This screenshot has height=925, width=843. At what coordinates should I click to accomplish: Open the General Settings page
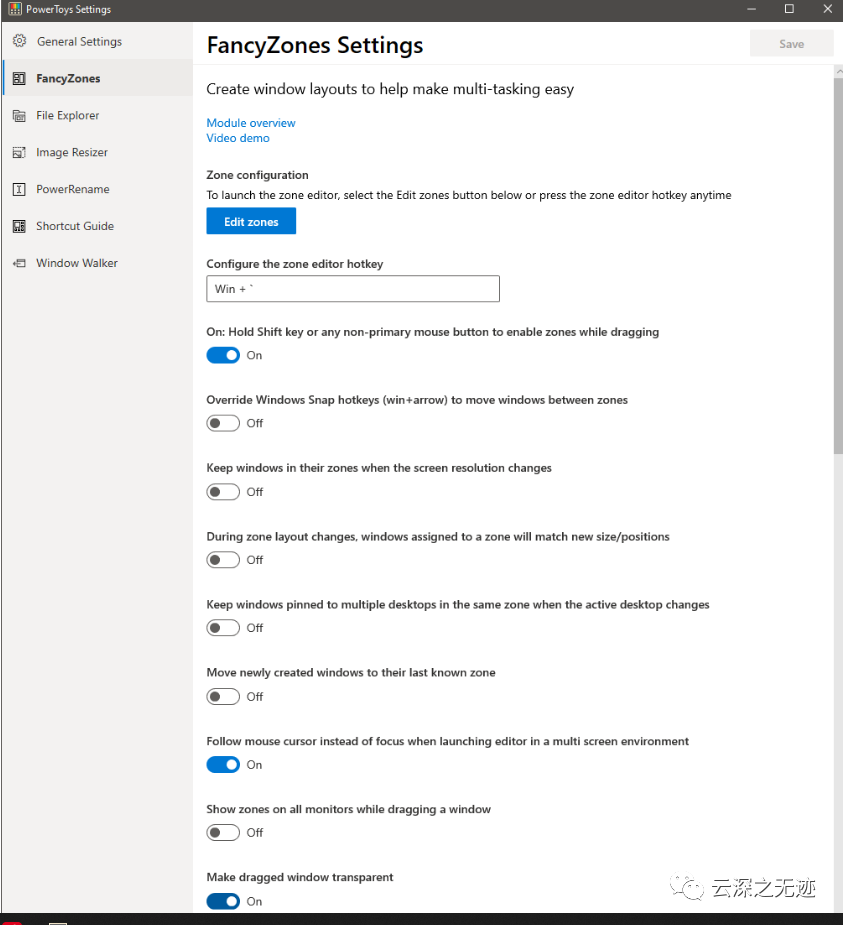tap(80, 41)
